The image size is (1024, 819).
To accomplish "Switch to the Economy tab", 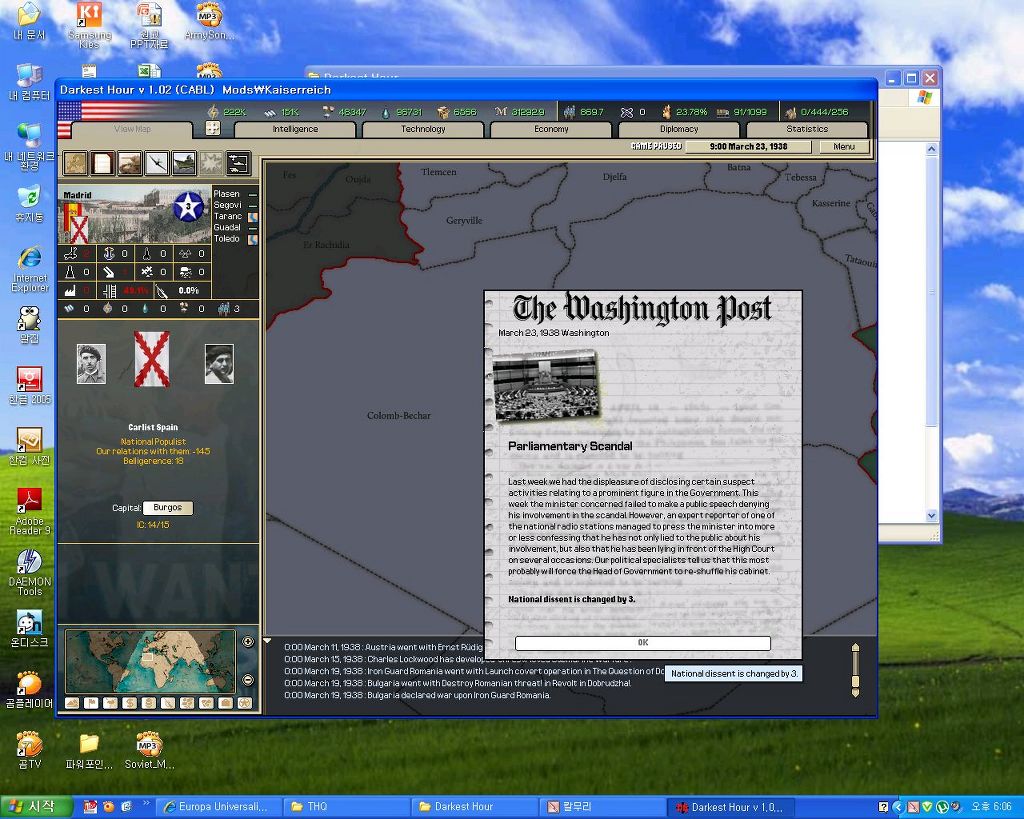I will pos(551,129).
